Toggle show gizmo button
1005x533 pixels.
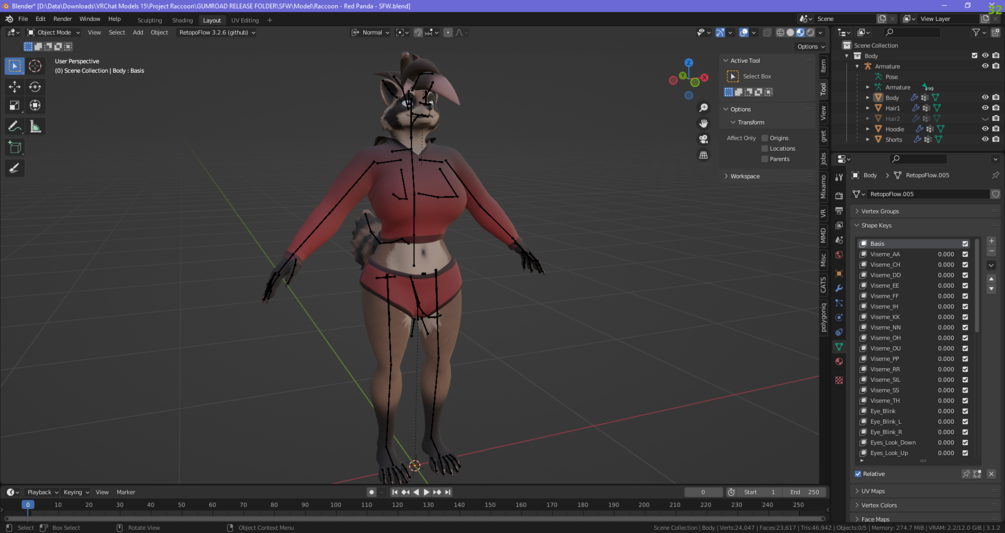point(720,32)
